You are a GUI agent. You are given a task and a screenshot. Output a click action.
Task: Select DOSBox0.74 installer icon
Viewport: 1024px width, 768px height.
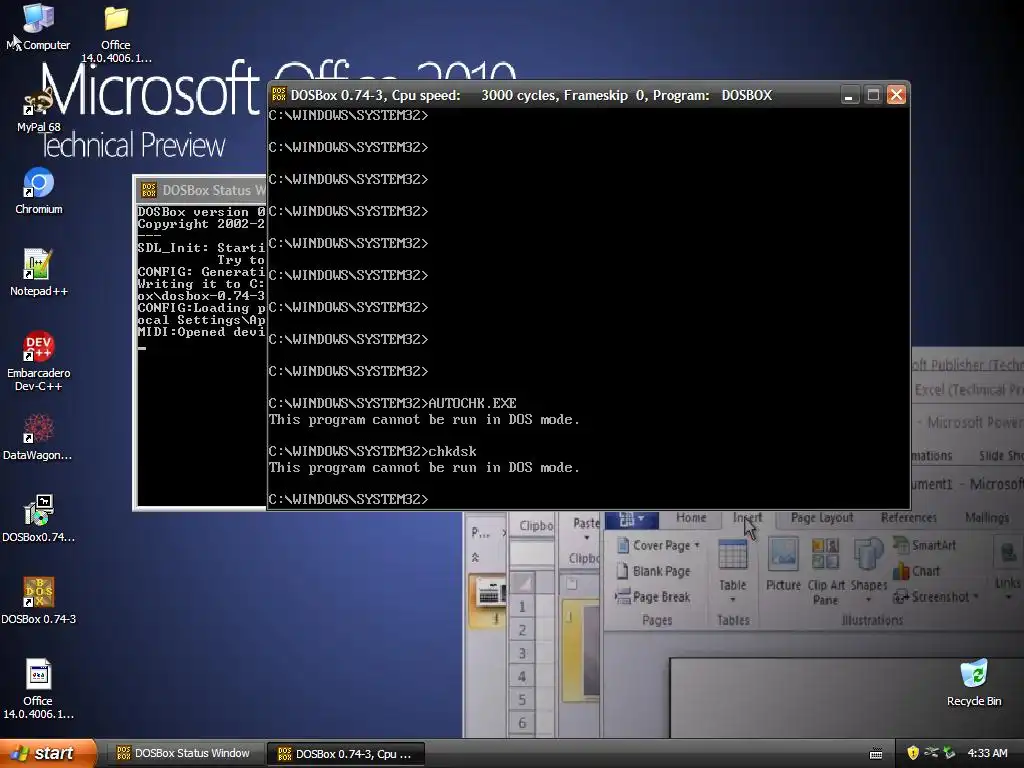pyautogui.click(x=39, y=519)
